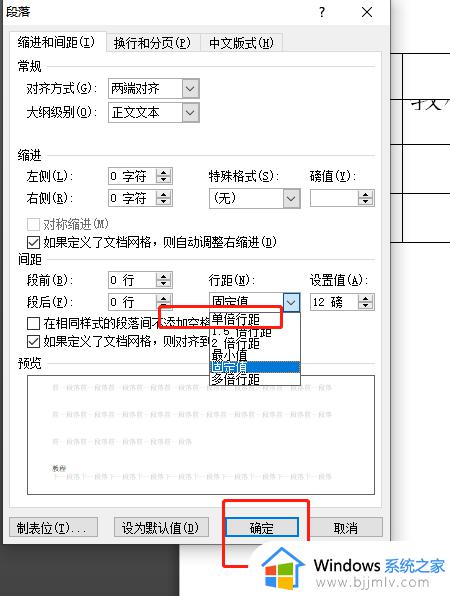This screenshot has width=450, height=596.
Task: Close the 段落 dialog
Action: 367,13
